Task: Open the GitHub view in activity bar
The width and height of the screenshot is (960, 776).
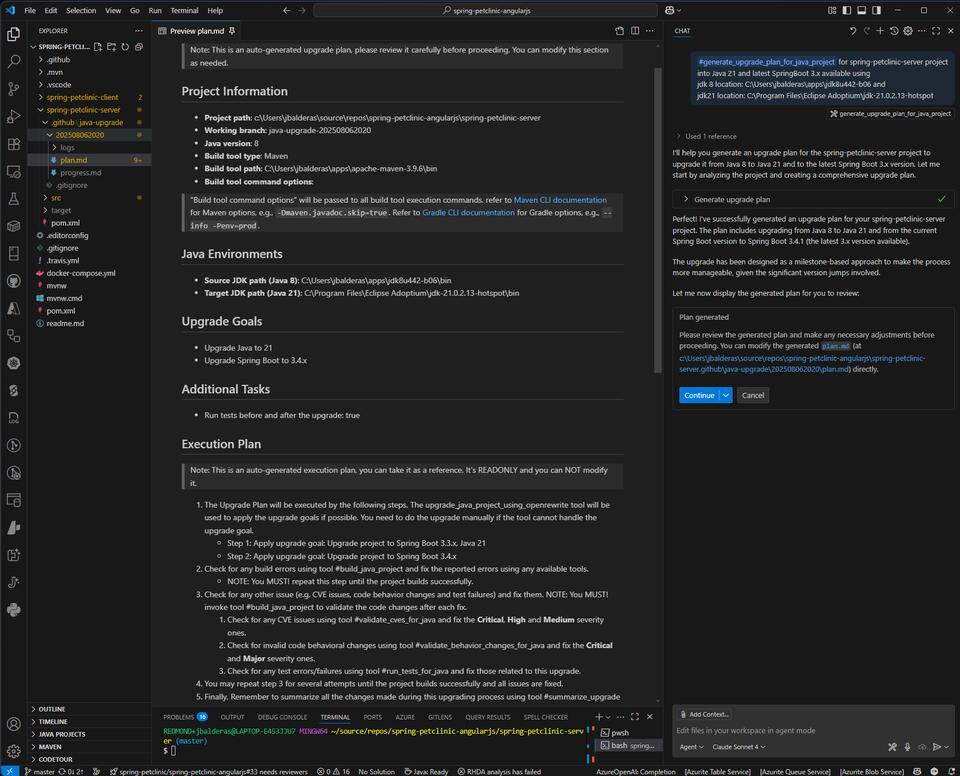Action: click(13, 281)
